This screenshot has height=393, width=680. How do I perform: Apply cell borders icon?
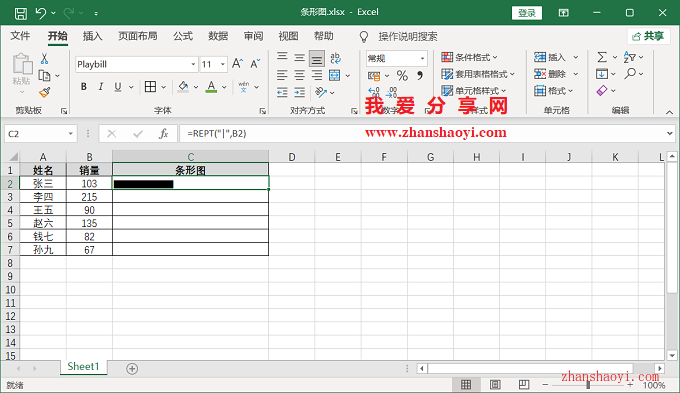point(150,87)
